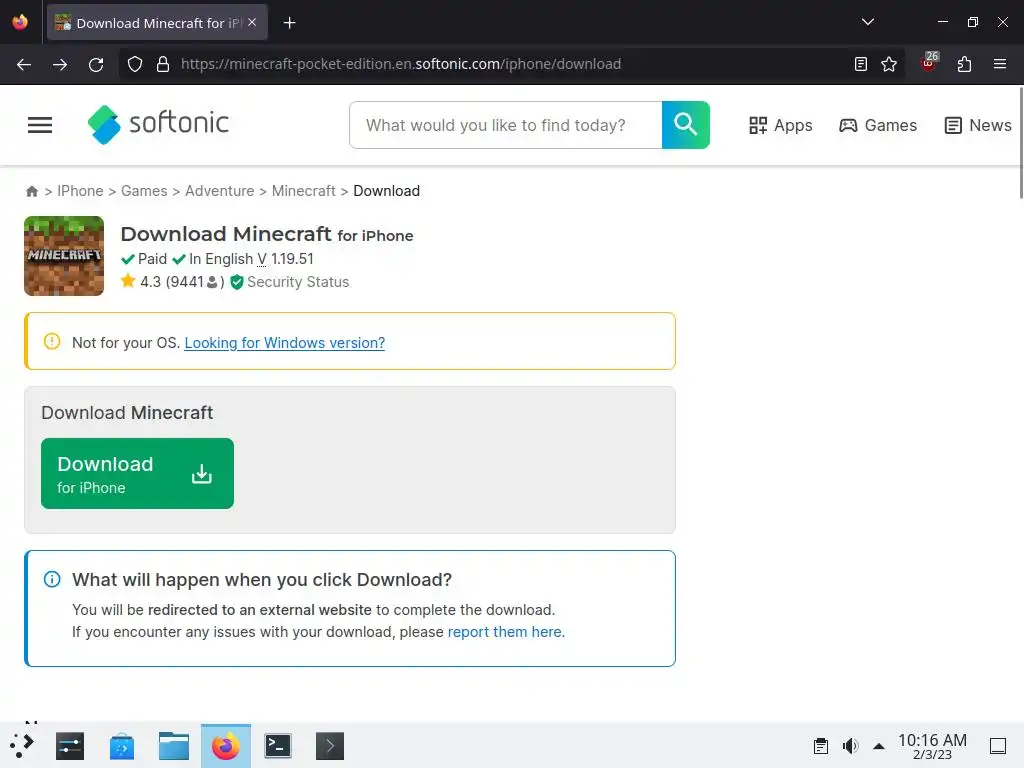Focus the Softonic search box
Screen dimensions: 1024x768
pos(506,125)
